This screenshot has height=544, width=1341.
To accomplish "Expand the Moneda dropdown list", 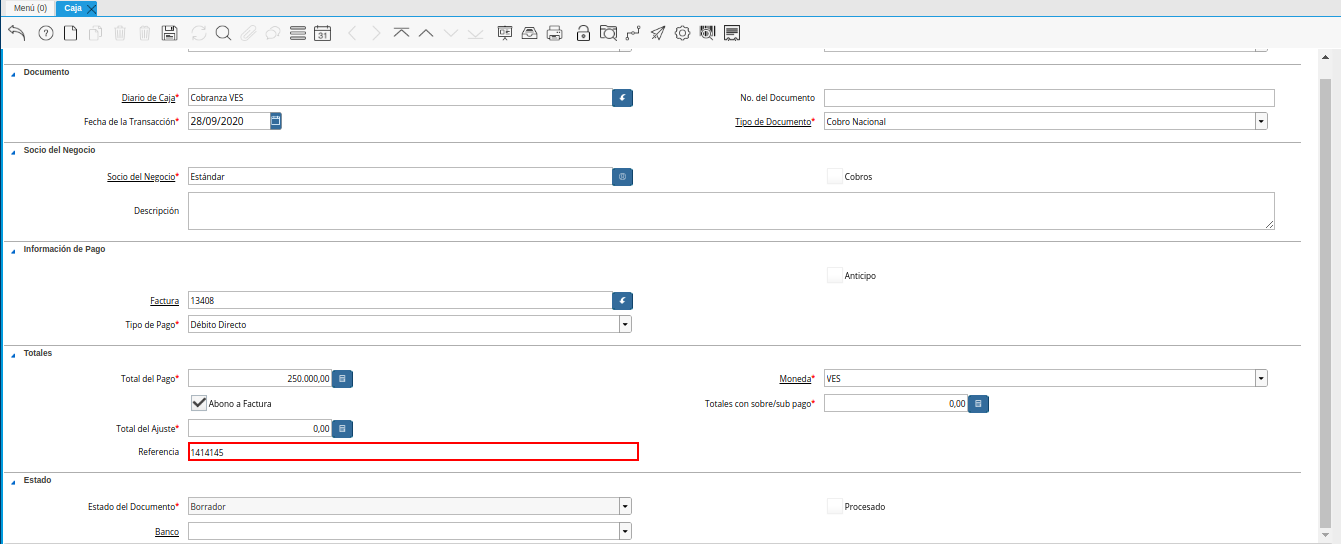I will (1261, 379).
